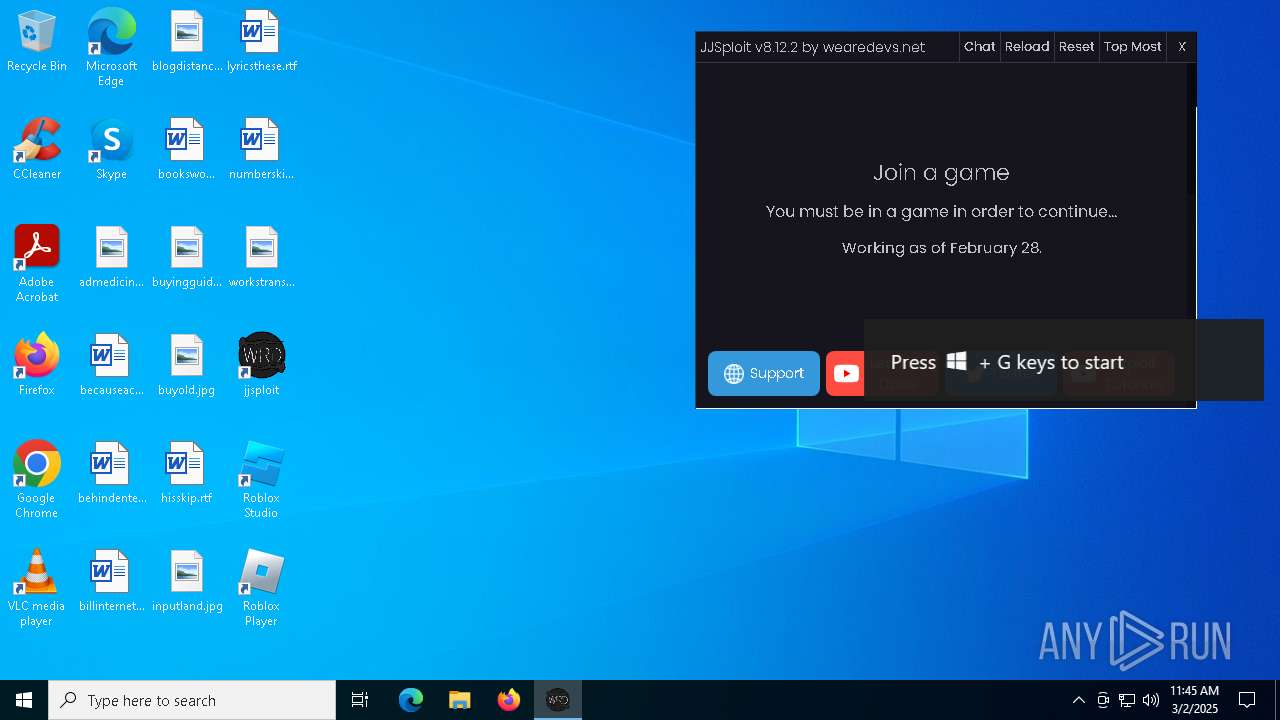Open the Windows Start menu
This screenshot has height=720, width=1280.
tap(24, 700)
